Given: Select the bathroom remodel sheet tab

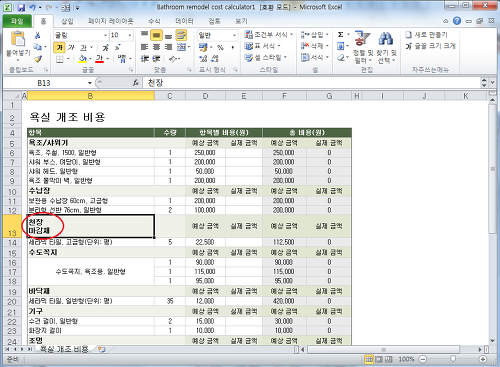Looking at the screenshot, I should point(64,349).
